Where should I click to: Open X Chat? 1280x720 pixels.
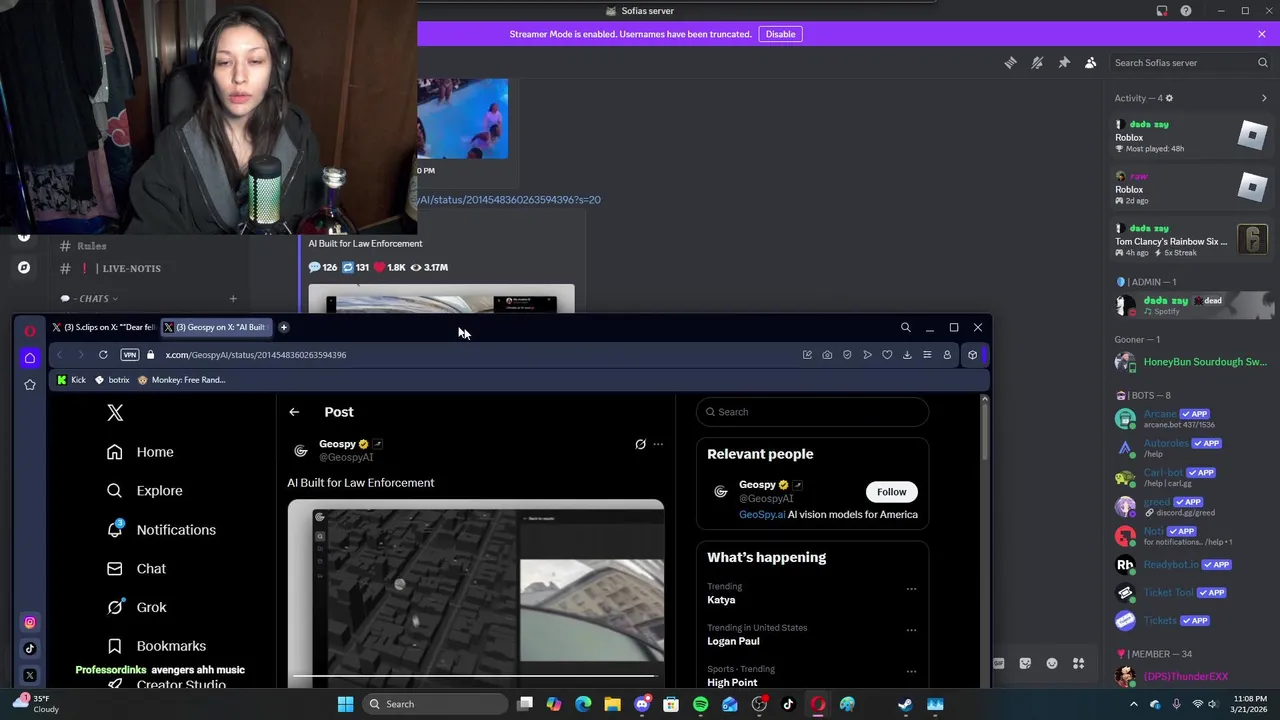click(x=137, y=569)
